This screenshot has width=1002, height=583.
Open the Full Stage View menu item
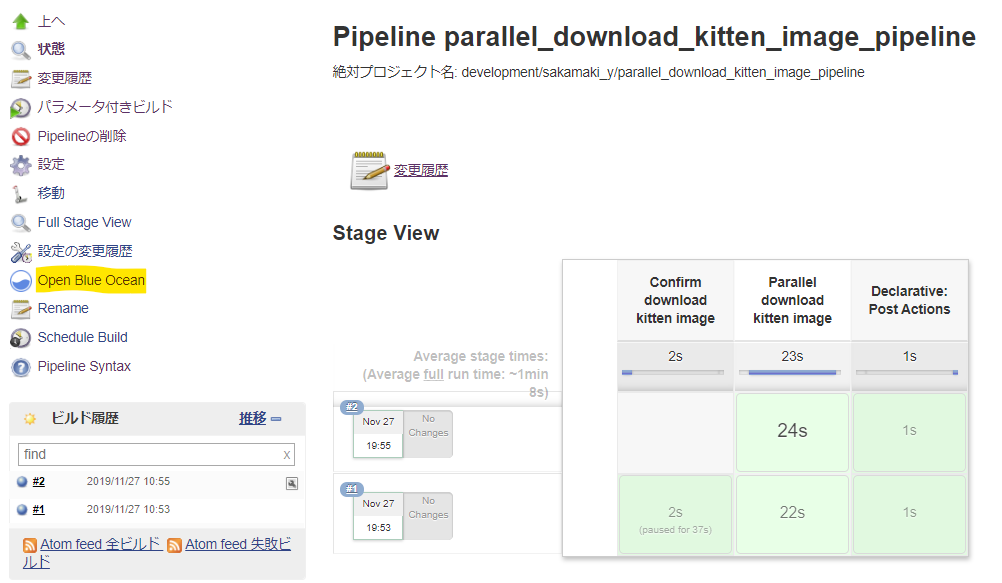tap(84, 223)
